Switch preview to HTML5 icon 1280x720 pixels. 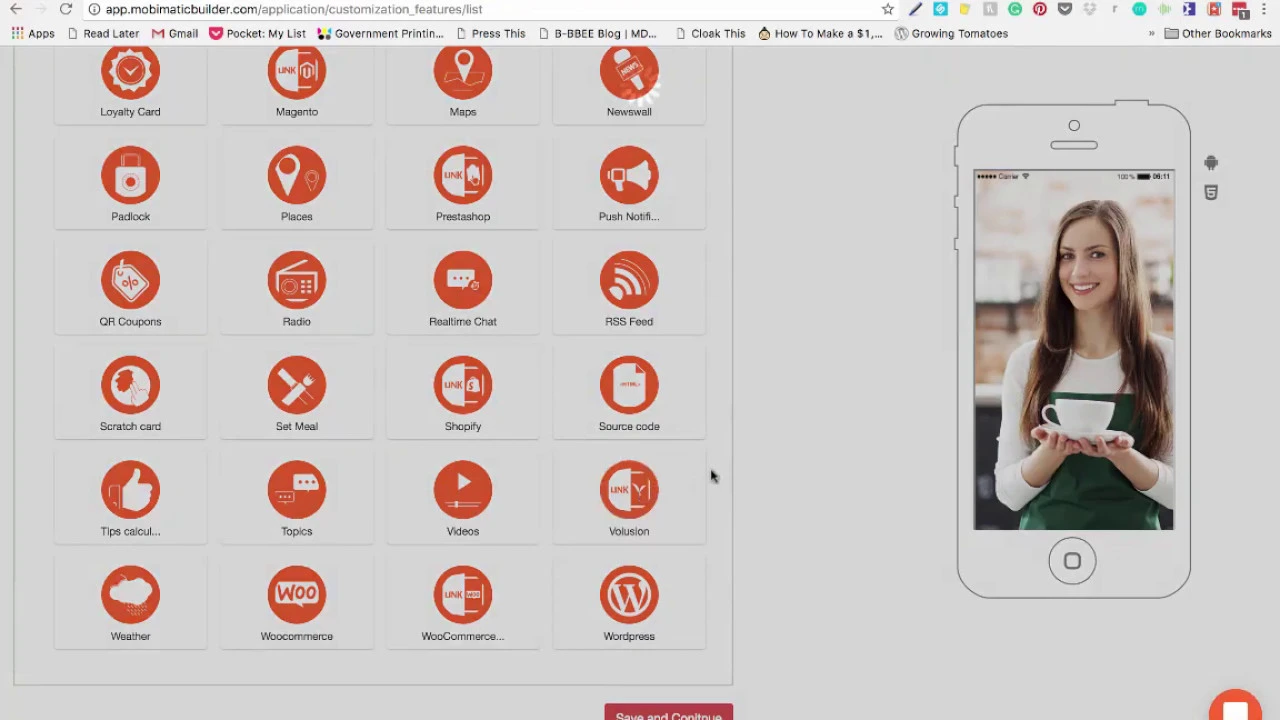[x=1211, y=192]
